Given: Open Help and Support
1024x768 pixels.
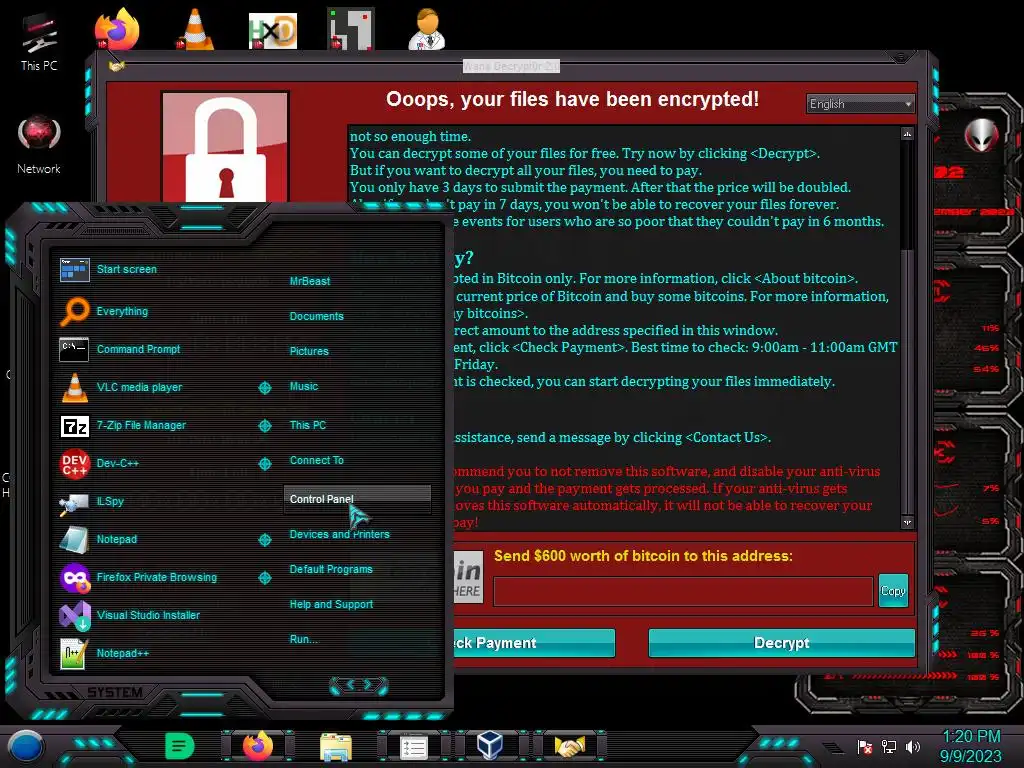Looking at the screenshot, I should click(x=331, y=605).
